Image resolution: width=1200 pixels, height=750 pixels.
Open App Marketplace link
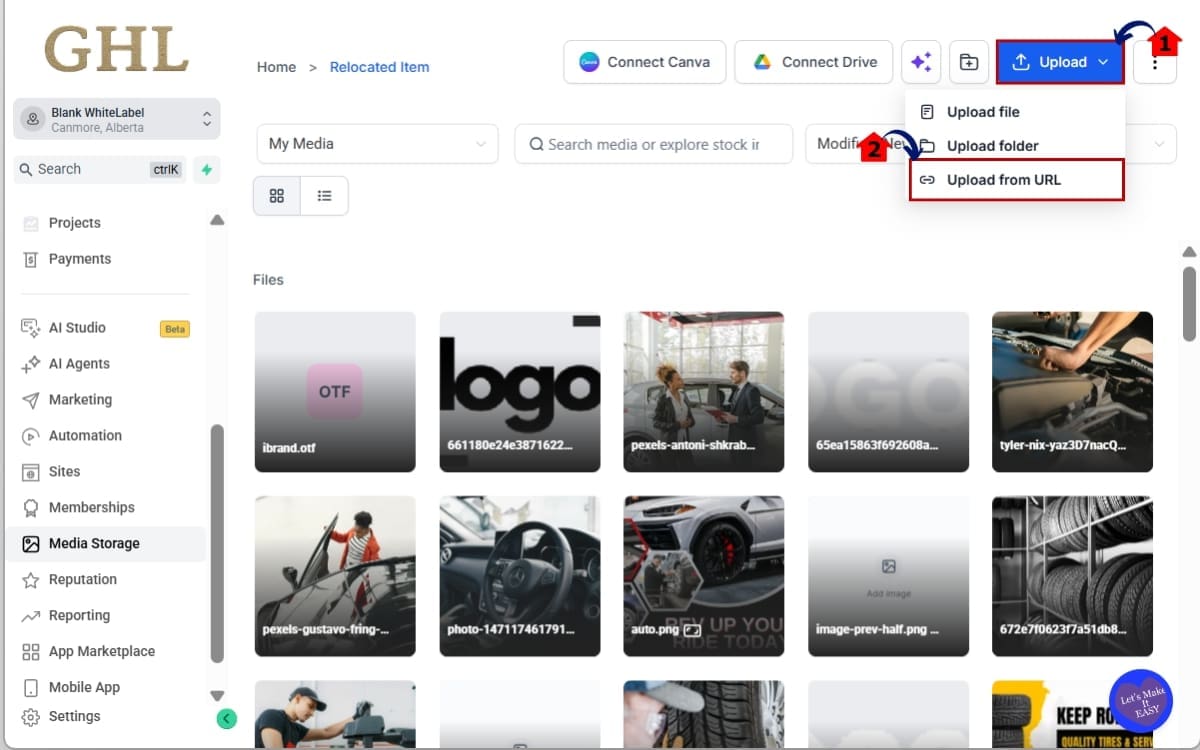[102, 652]
